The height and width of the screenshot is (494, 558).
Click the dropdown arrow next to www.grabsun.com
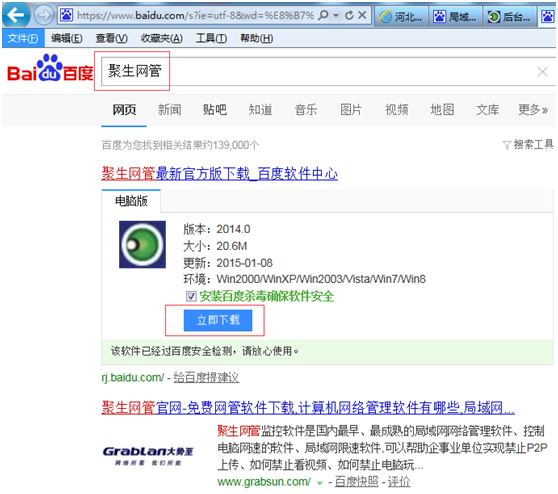[x=320, y=483]
